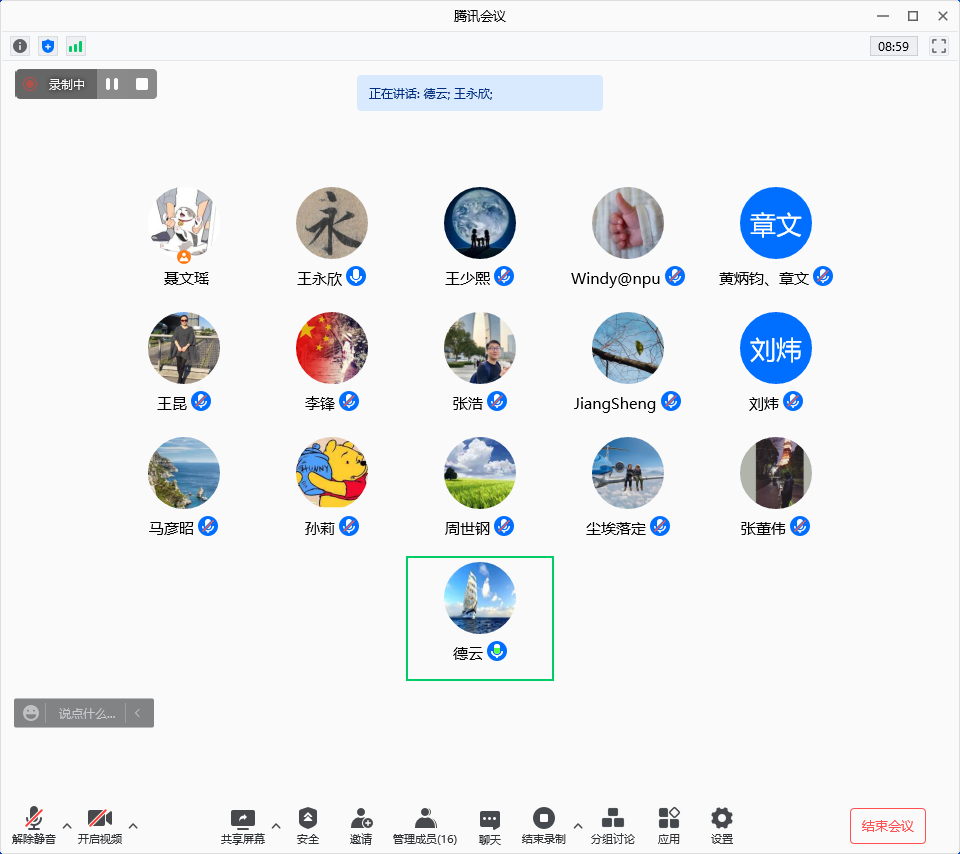Open Breakout Rooms (分组讨论)
This screenshot has width=960, height=854.
pos(612,826)
